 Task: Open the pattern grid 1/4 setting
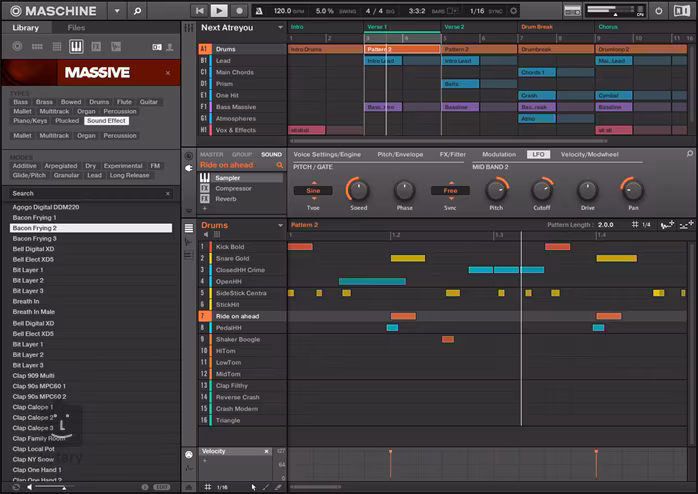[641, 225]
